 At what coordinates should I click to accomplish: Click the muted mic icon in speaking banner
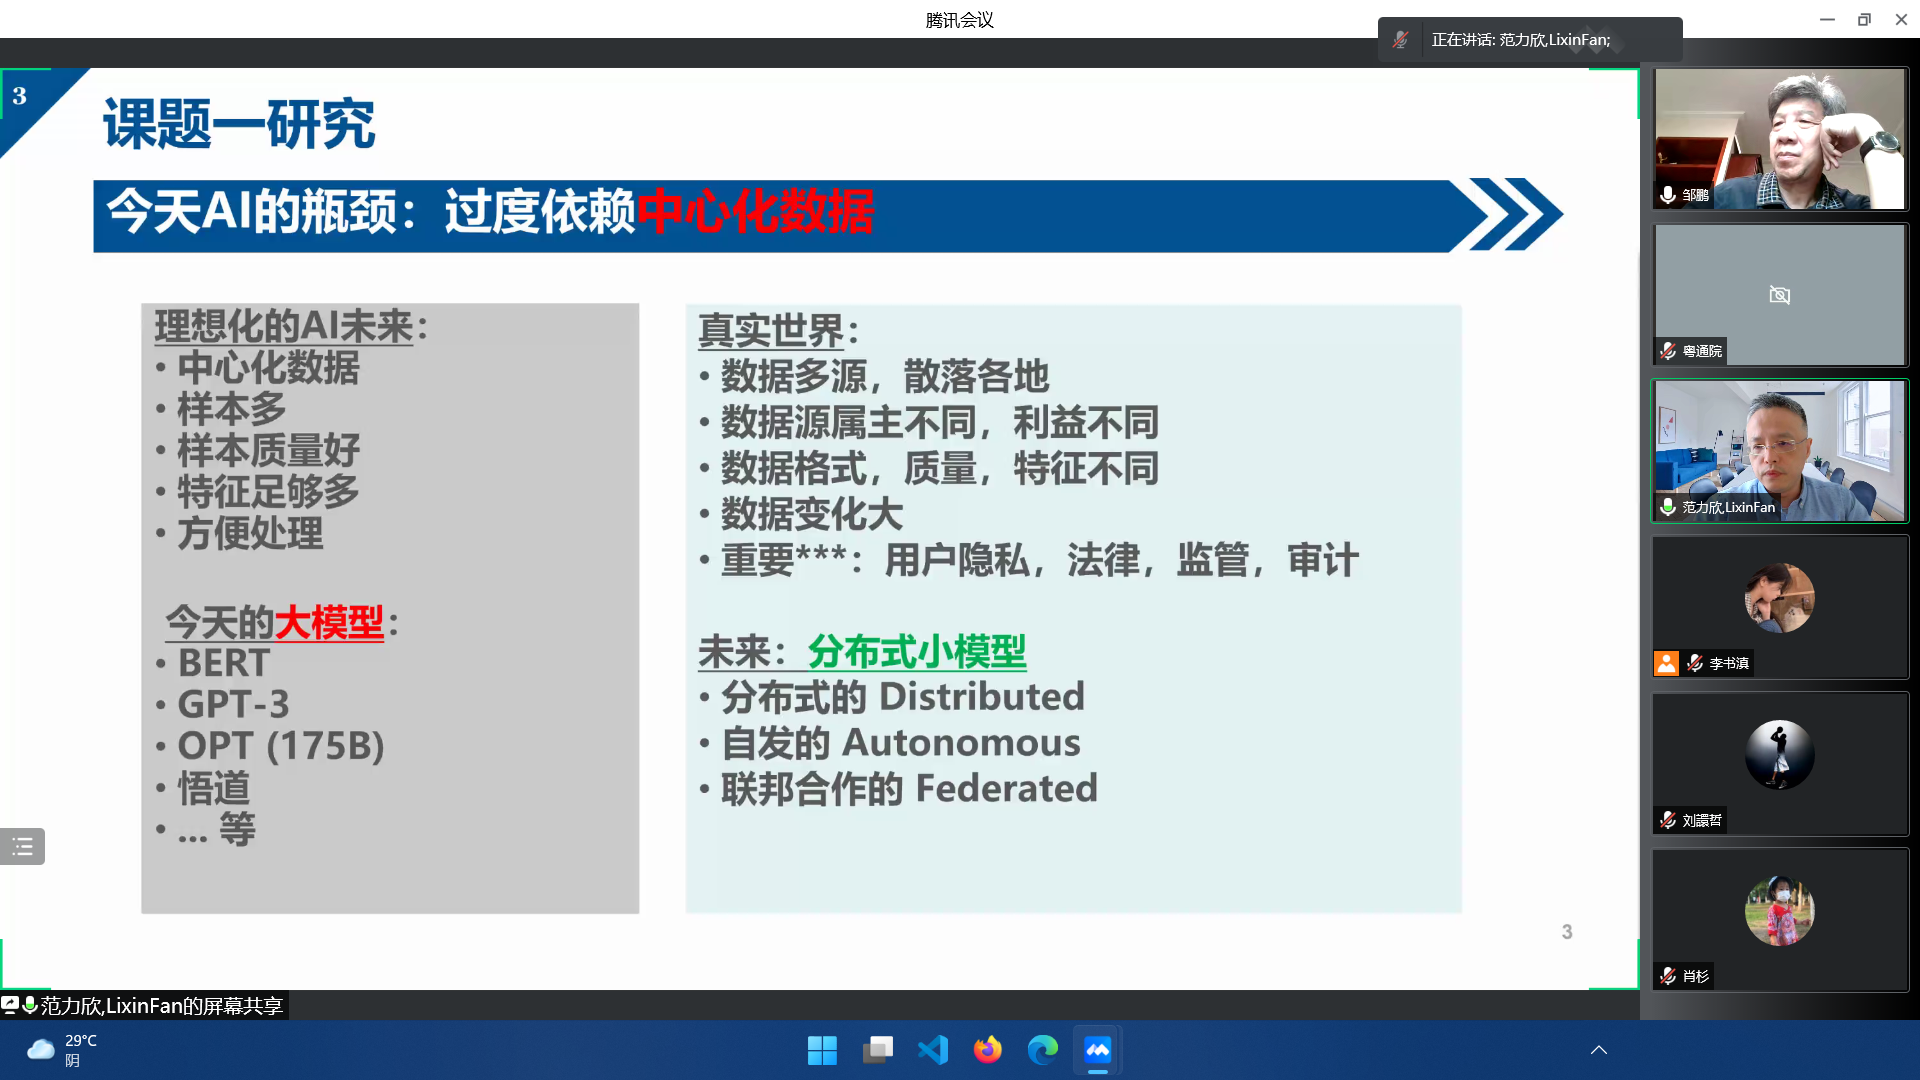[x=1400, y=40]
